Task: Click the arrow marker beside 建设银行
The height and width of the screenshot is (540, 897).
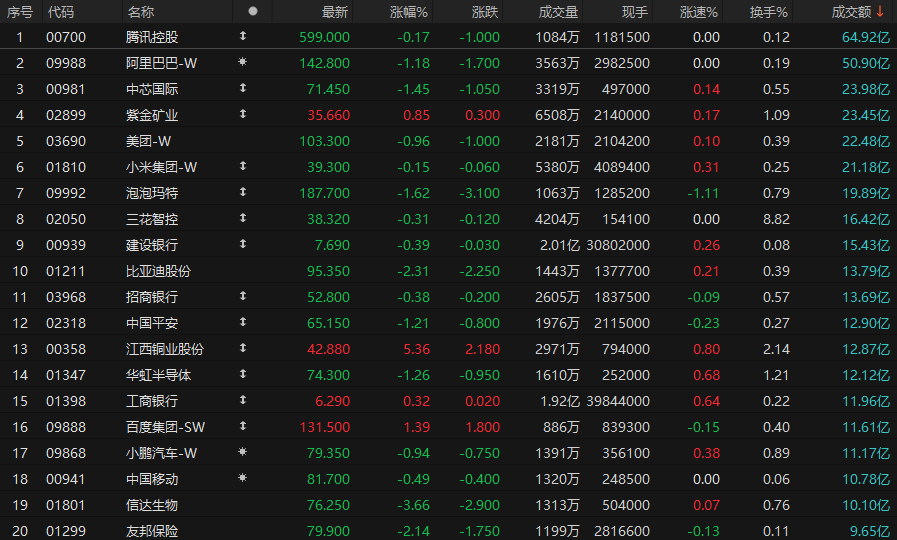Action: [x=243, y=244]
